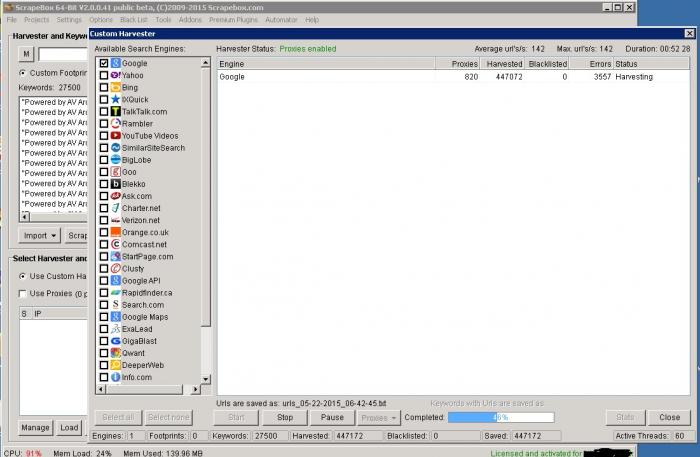Select the Custom Footprint radio button
Screen dimensions: 700x457
click(x=22, y=73)
